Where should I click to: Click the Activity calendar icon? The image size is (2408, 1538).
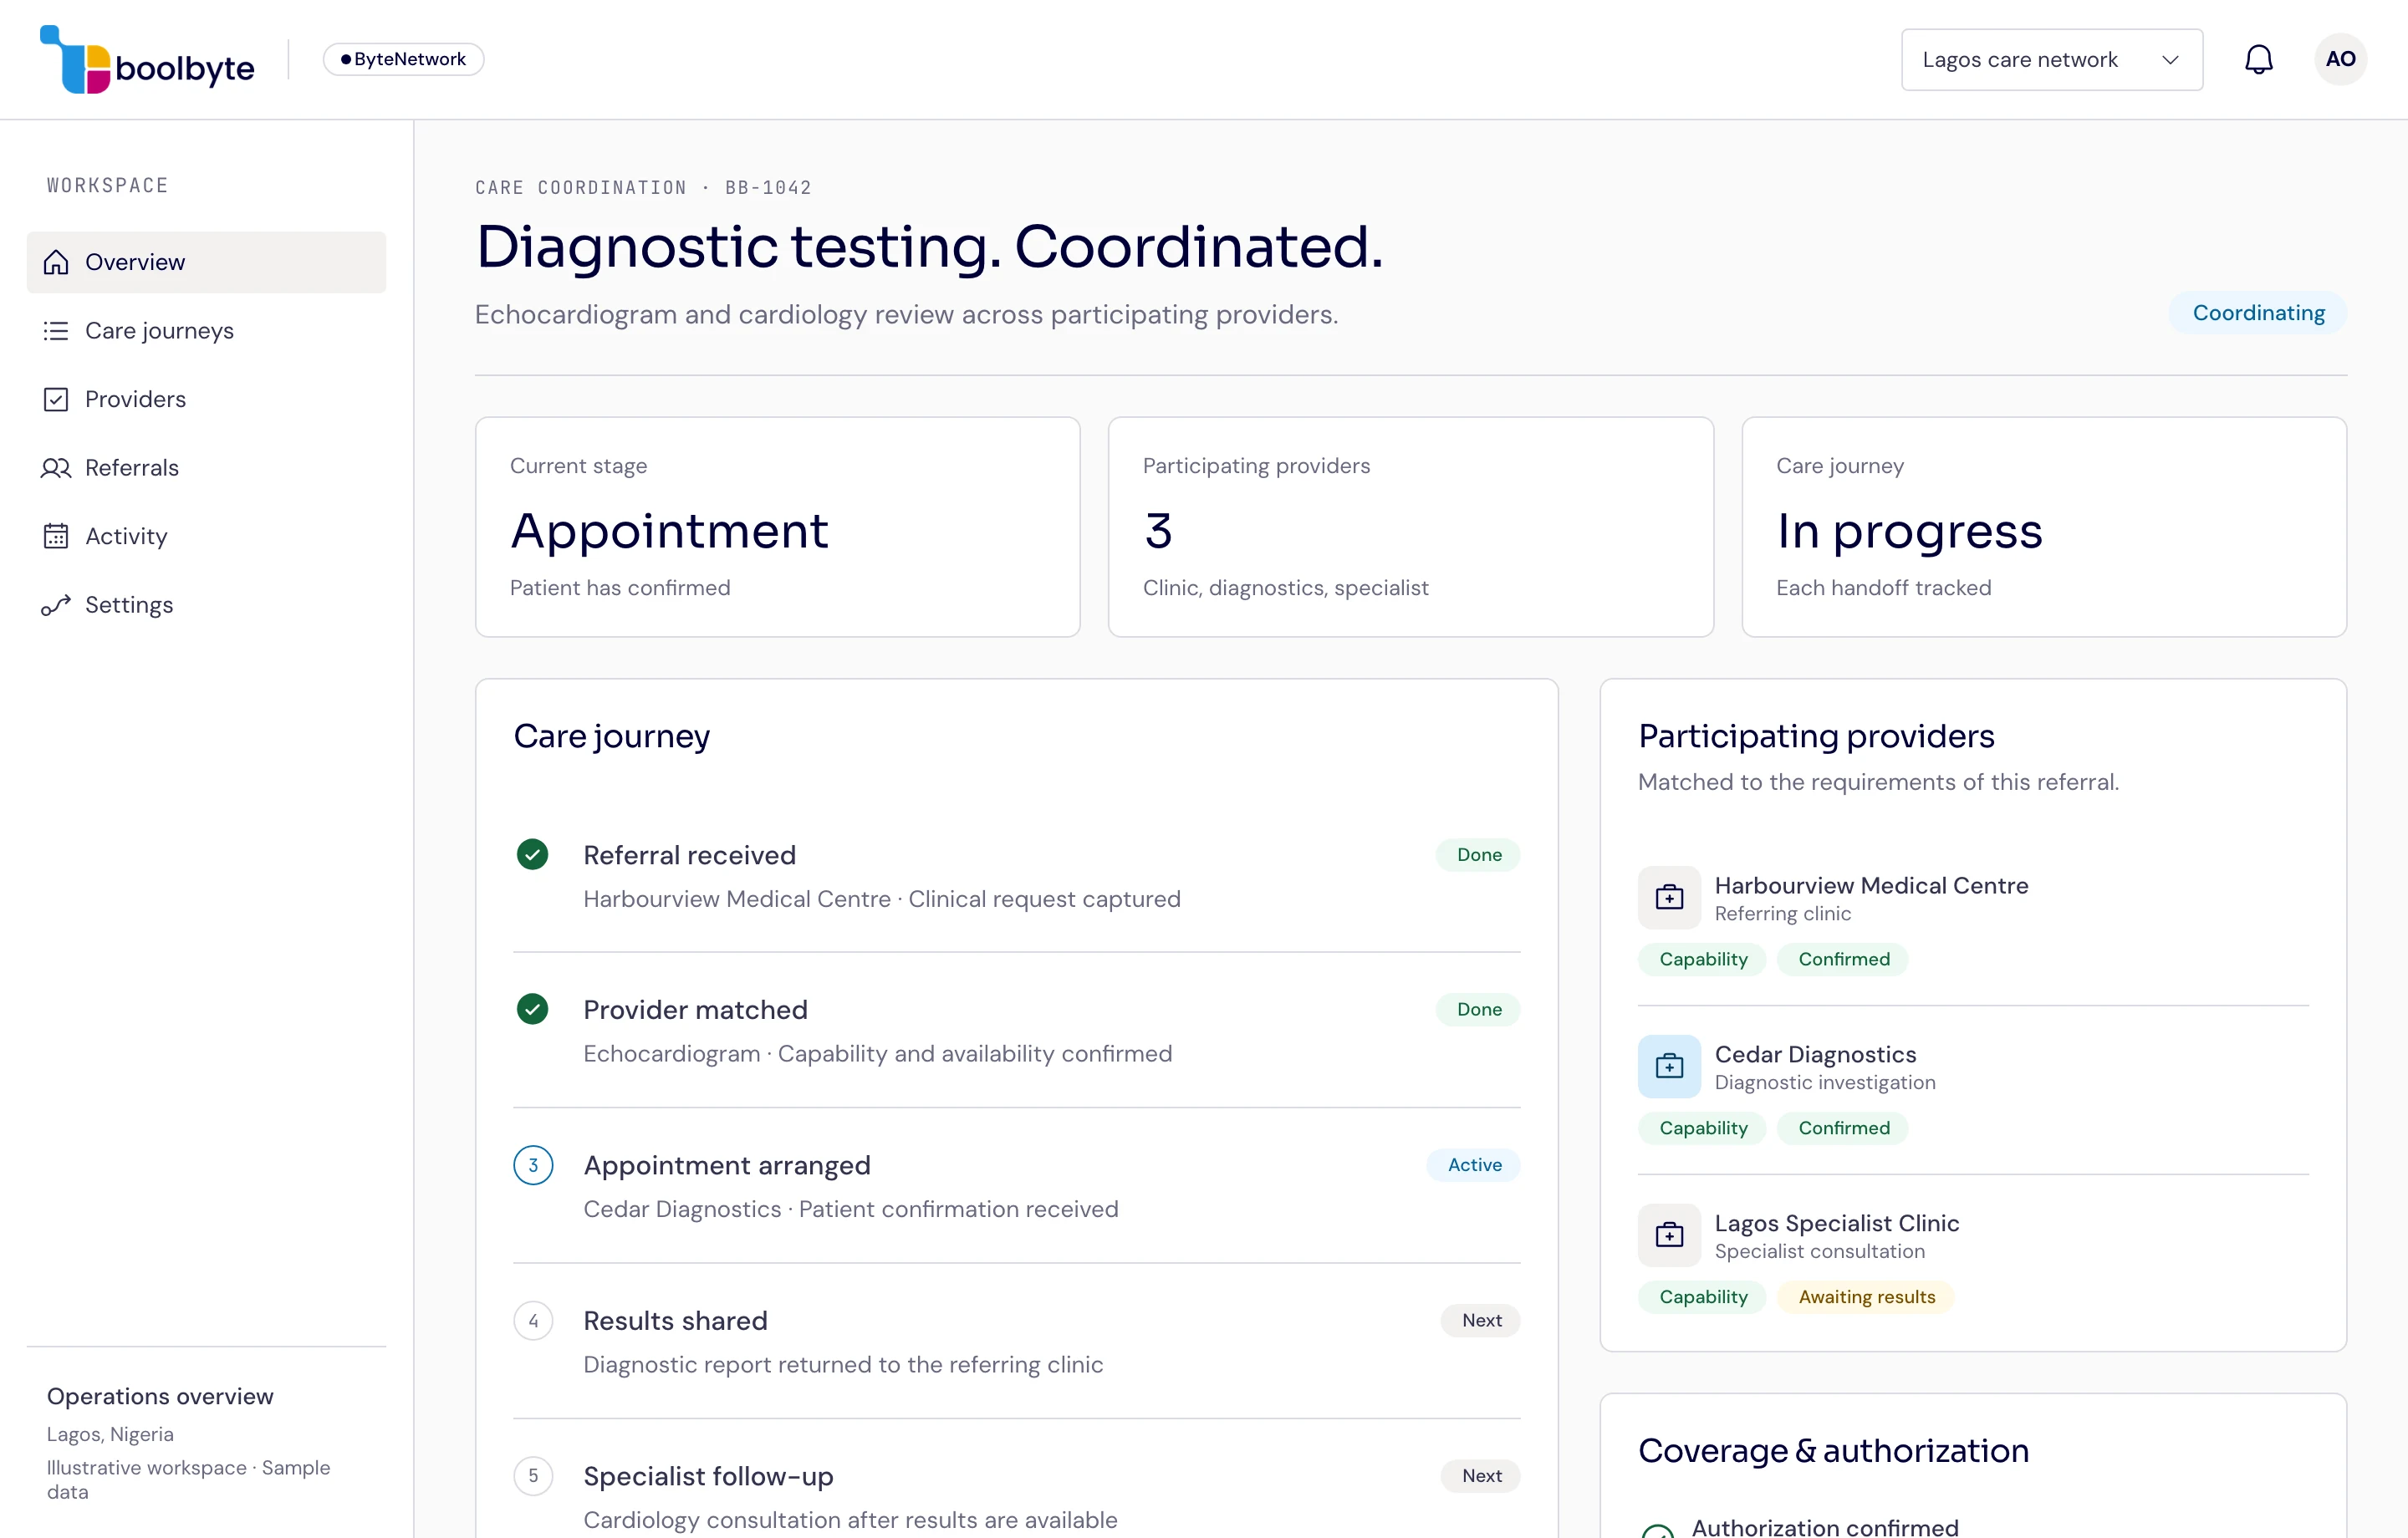(x=56, y=536)
